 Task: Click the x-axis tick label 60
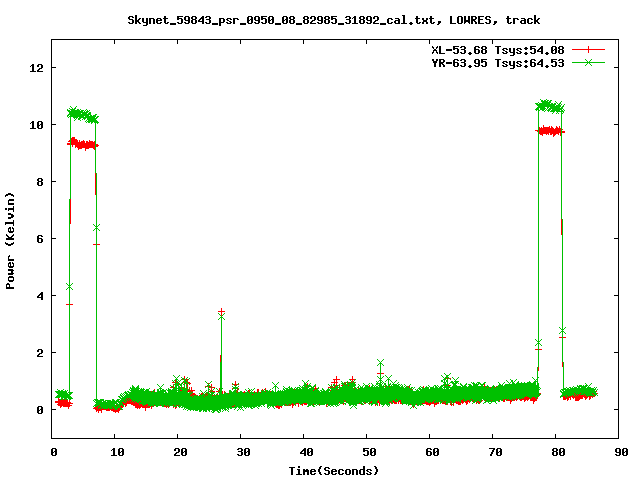432,452
